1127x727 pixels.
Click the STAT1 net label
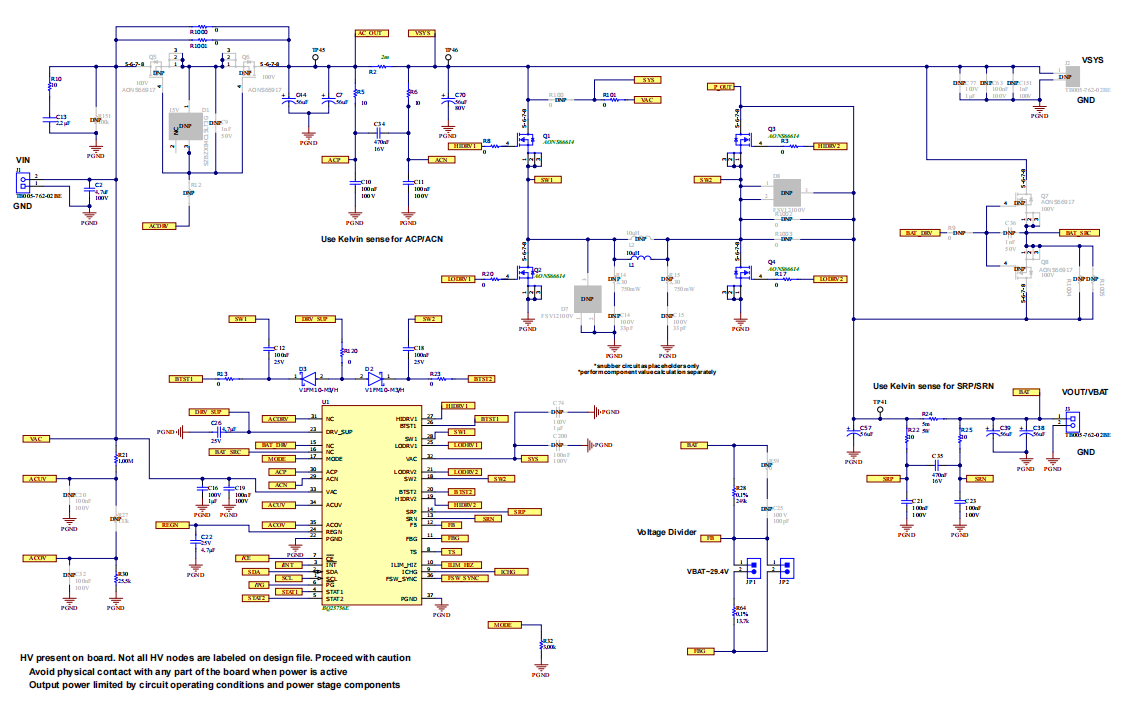(x=288, y=592)
